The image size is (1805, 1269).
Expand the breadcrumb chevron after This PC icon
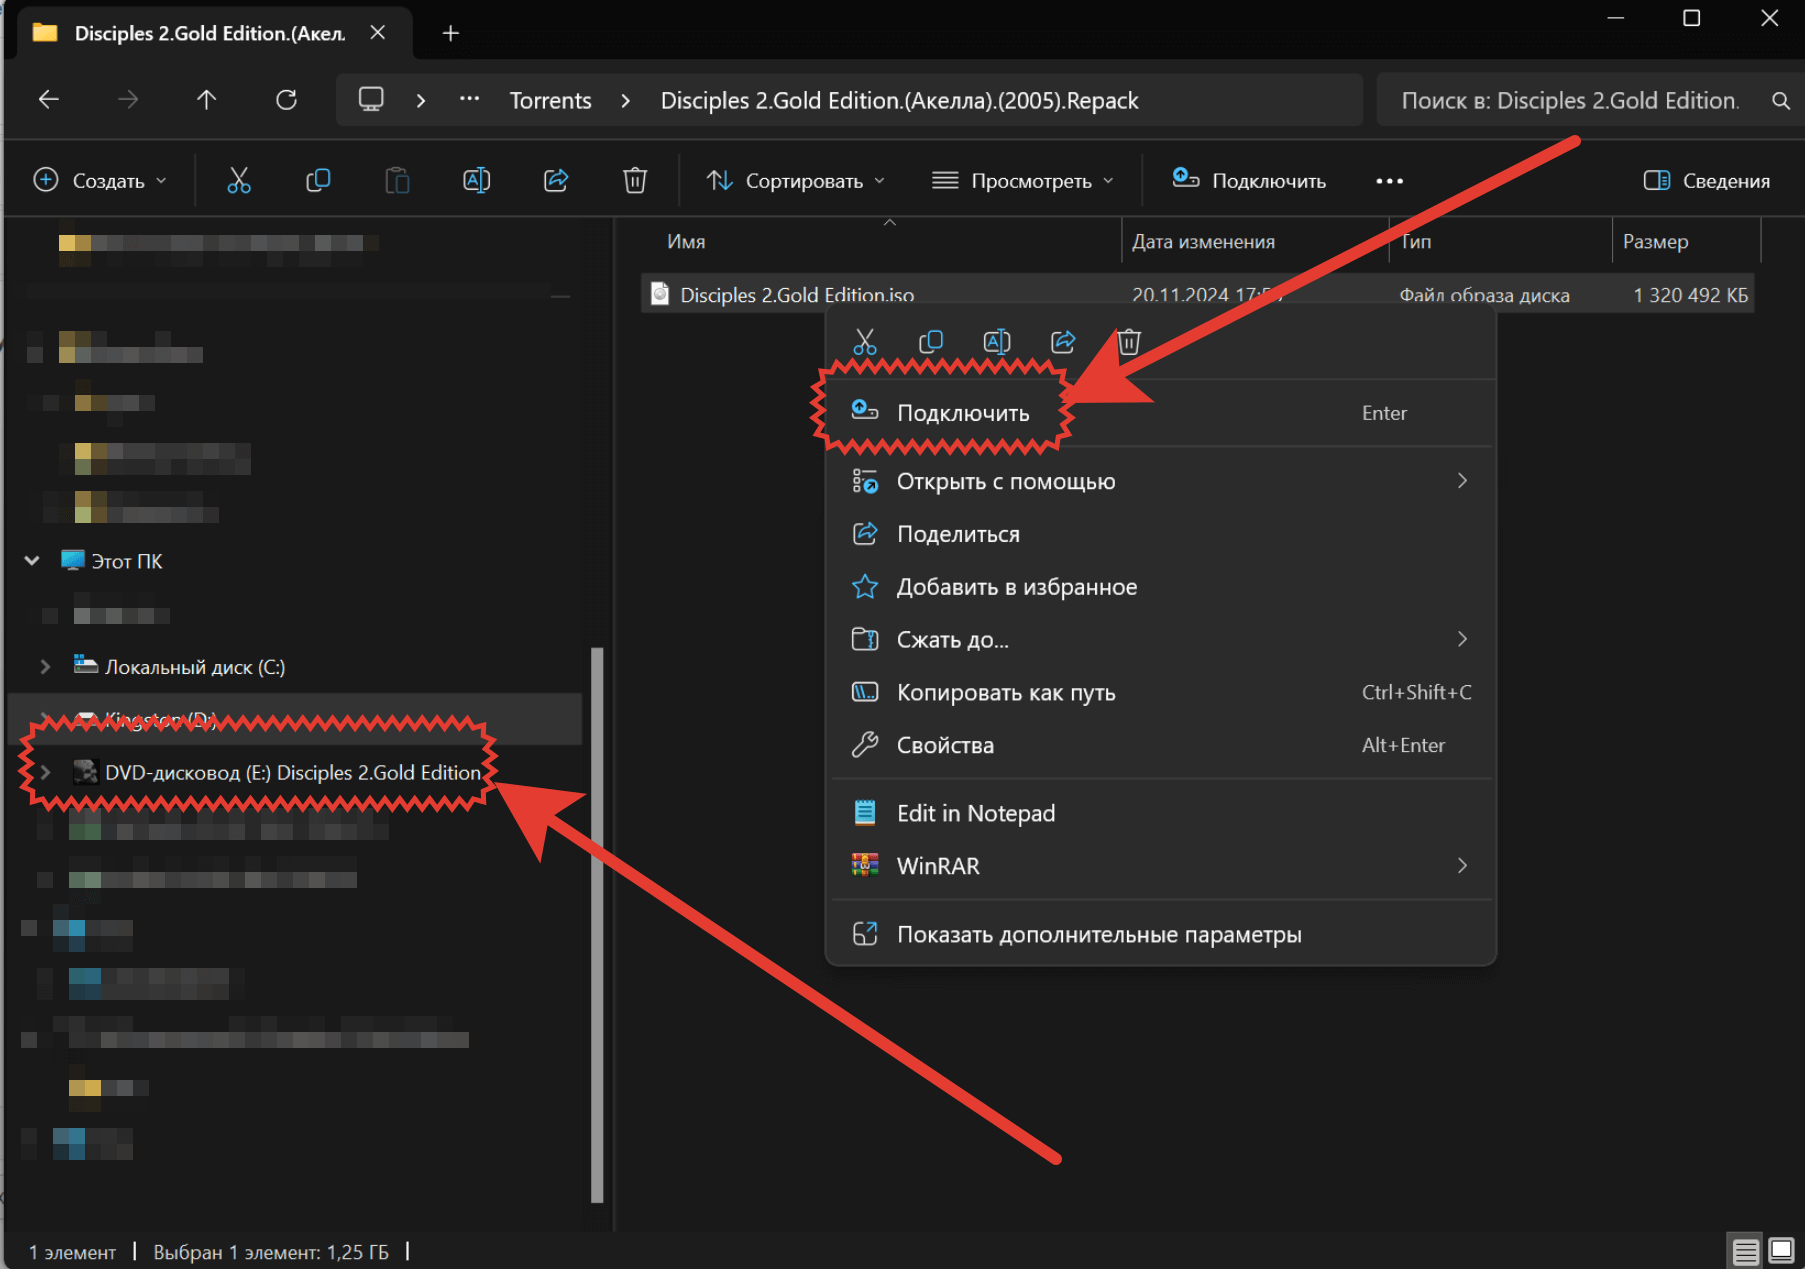coord(421,100)
